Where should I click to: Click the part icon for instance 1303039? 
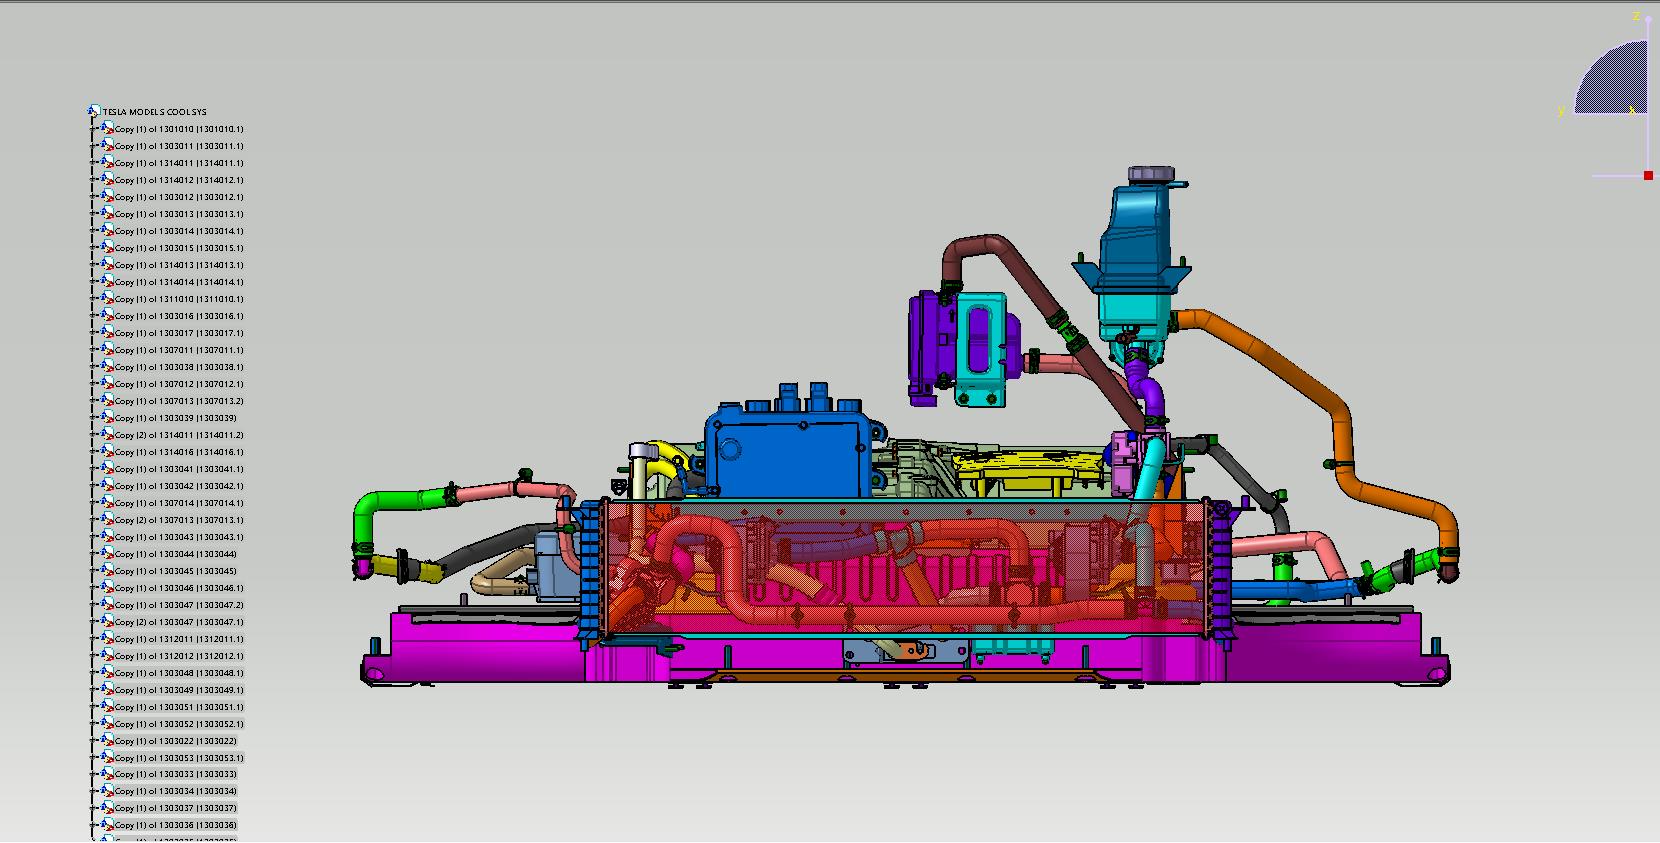click(x=107, y=417)
